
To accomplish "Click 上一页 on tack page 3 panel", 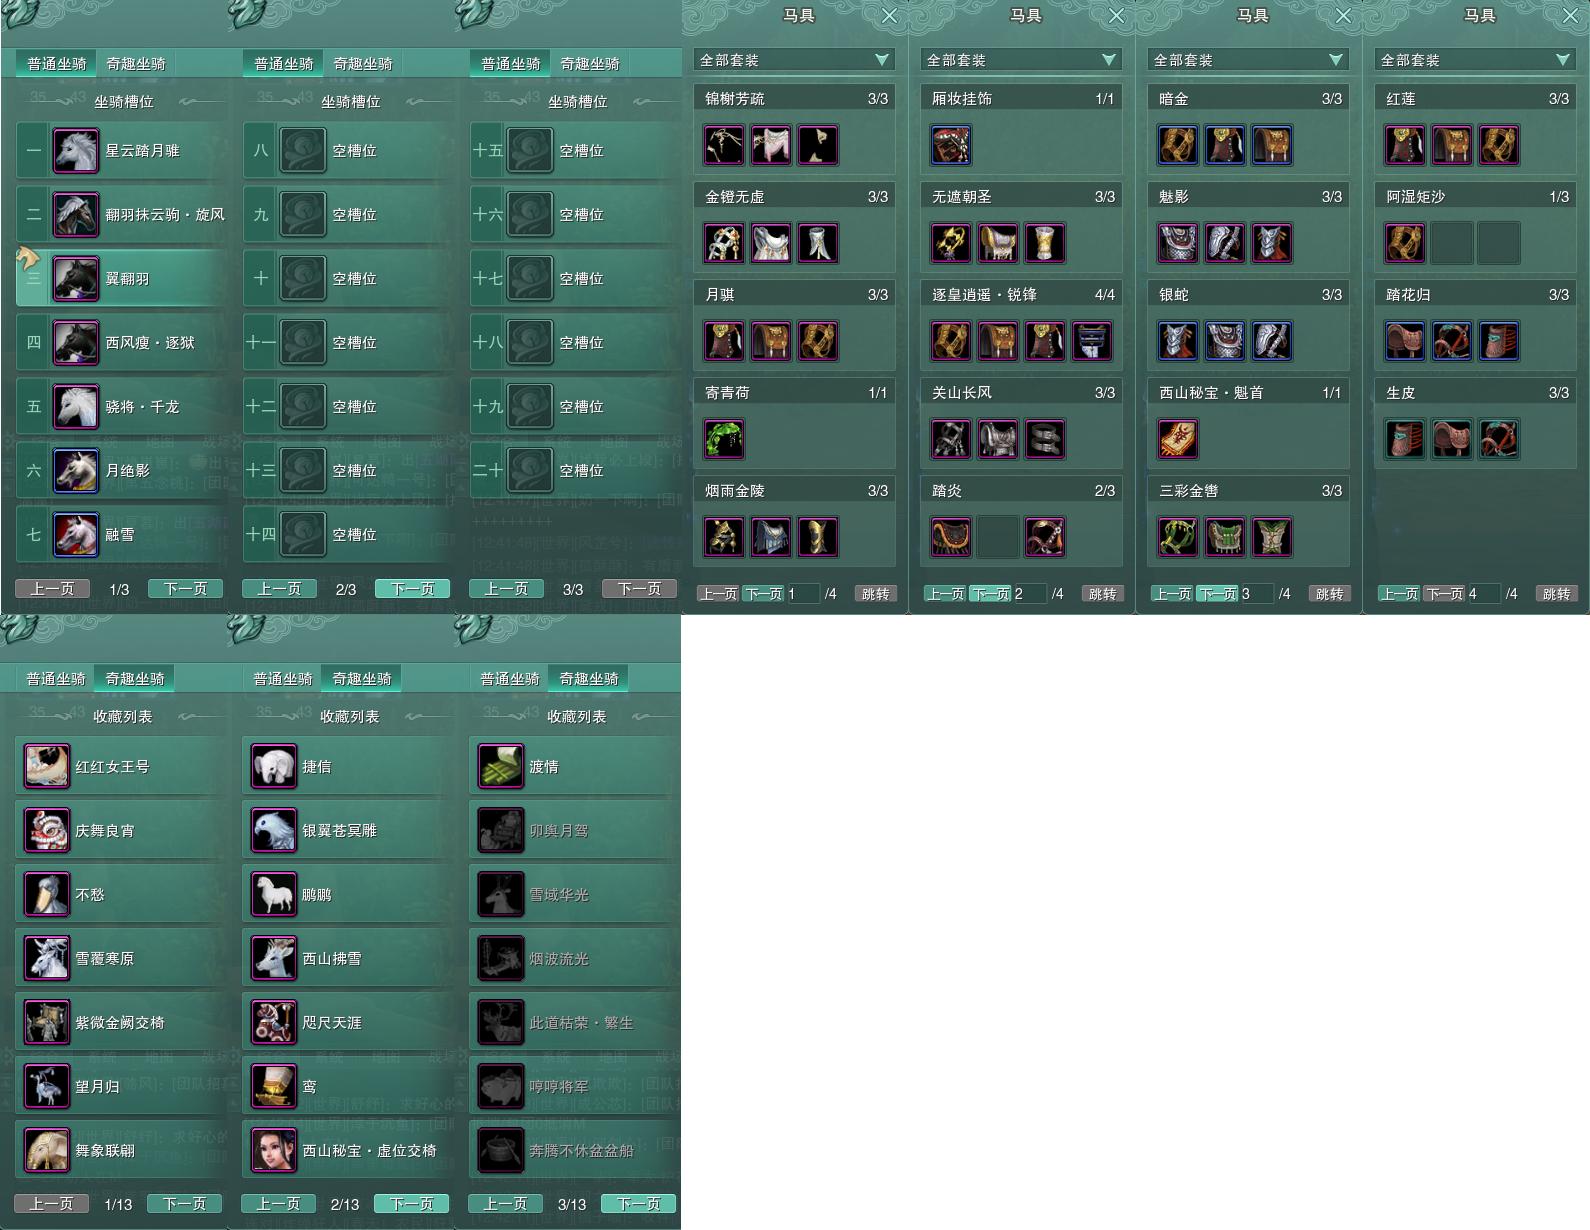I will click(x=1172, y=594).
